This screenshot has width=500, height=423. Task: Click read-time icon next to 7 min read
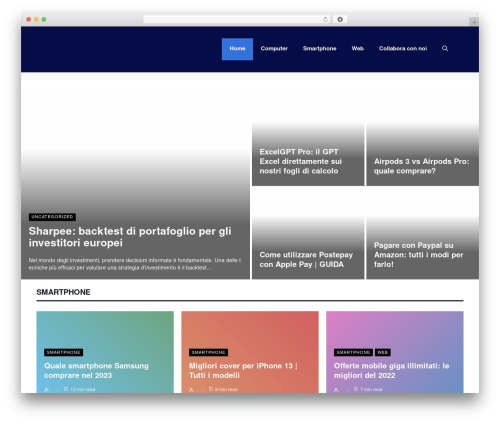356,389
